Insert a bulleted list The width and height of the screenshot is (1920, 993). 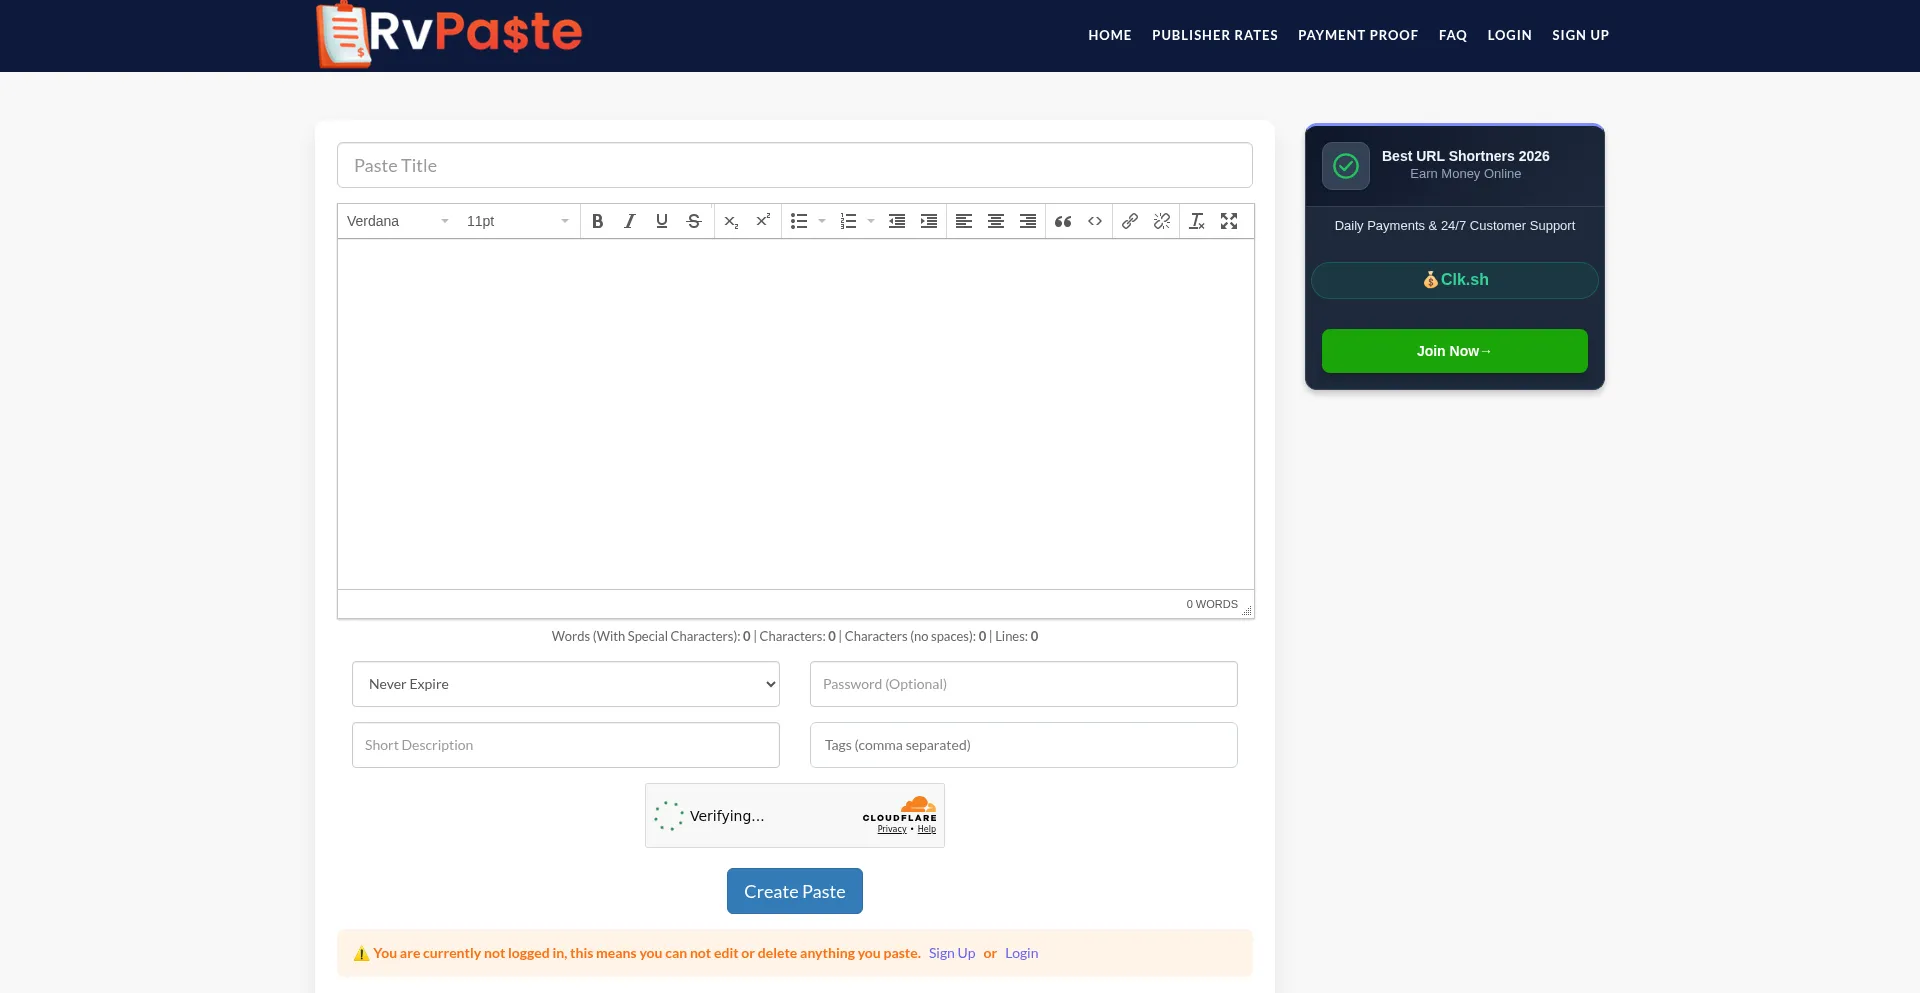tap(799, 221)
